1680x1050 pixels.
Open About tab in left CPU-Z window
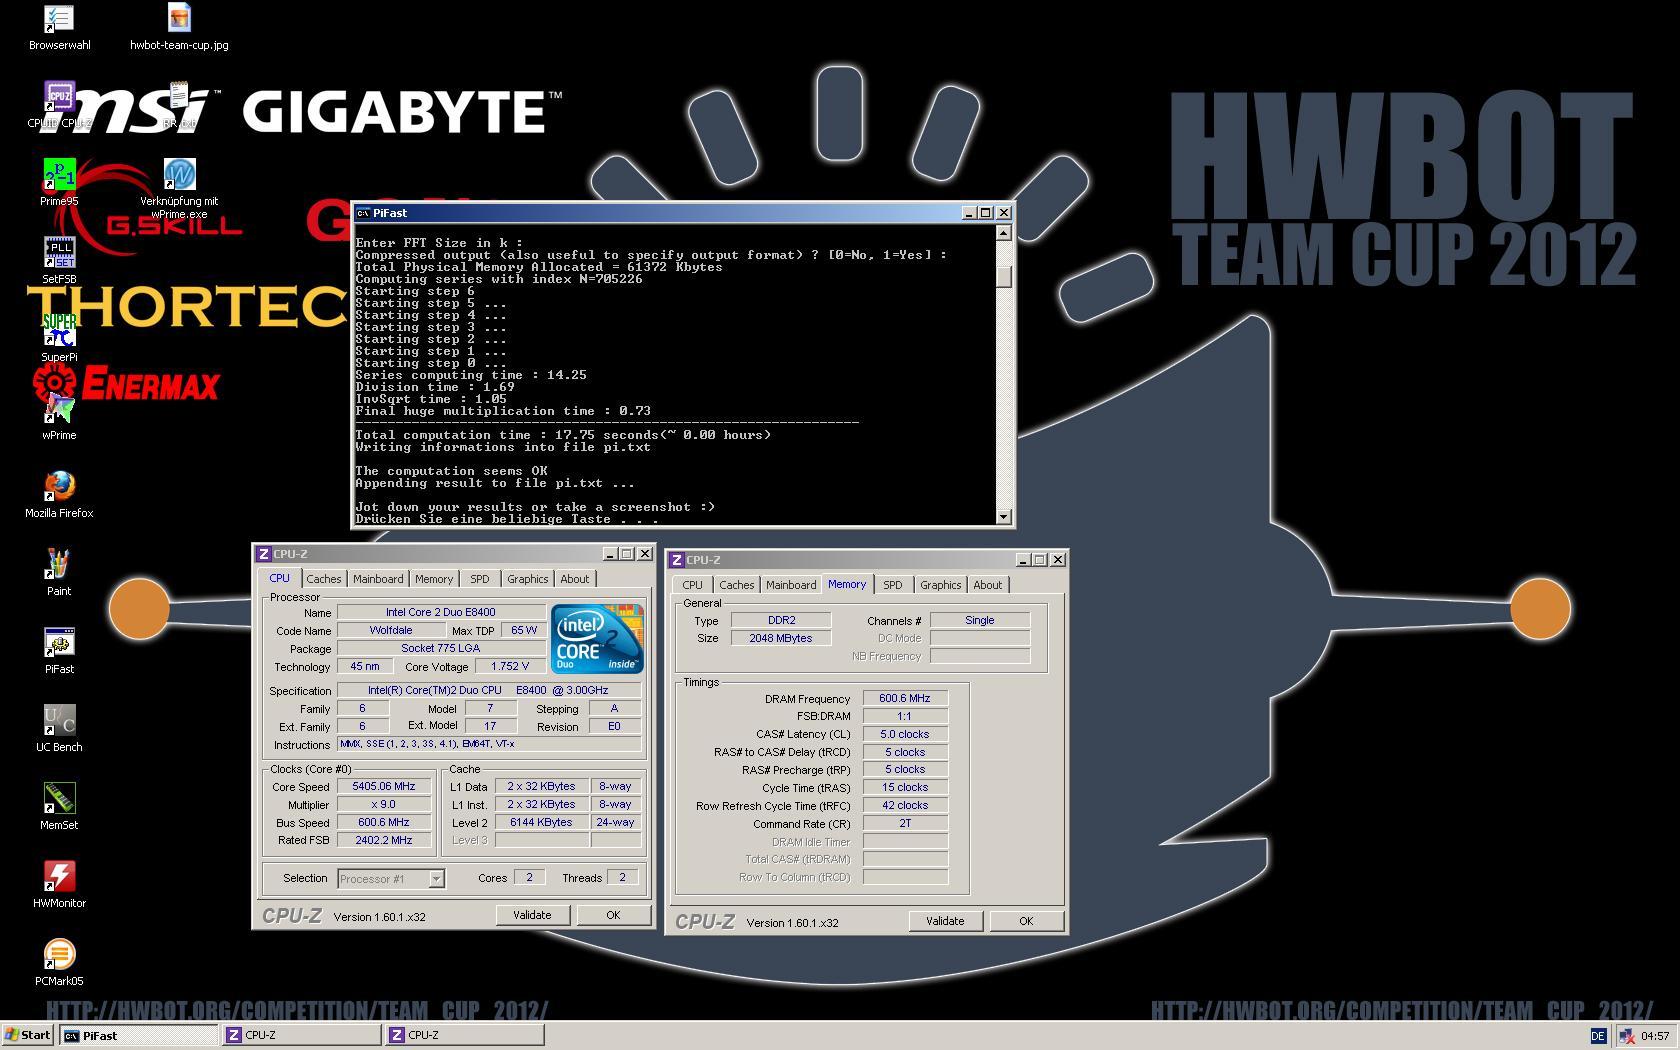point(574,579)
